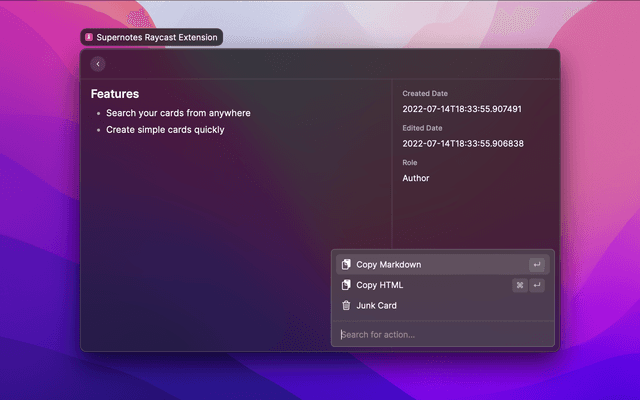This screenshot has height=400, width=640.
Task: Select the Copy Markdown action
Action: click(443, 264)
